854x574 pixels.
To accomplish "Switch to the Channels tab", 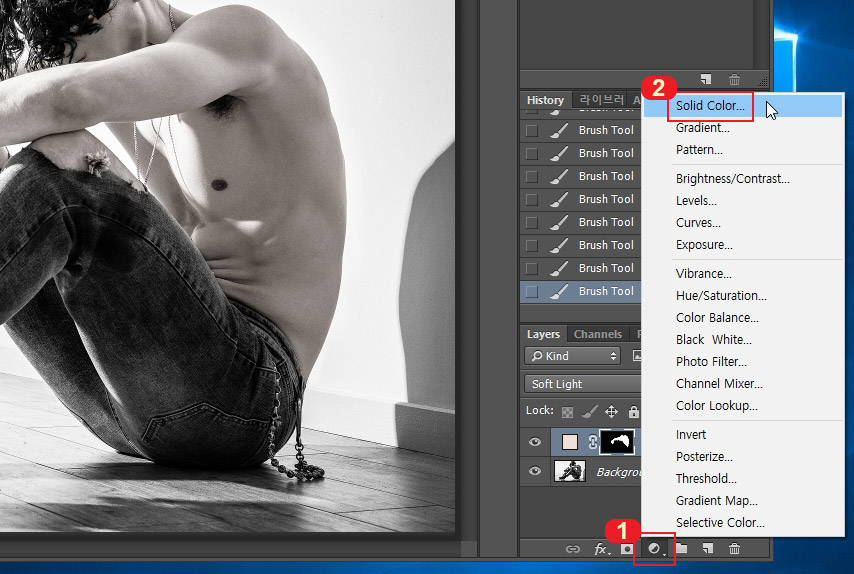I will pyautogui.click(x=597, y=334).
